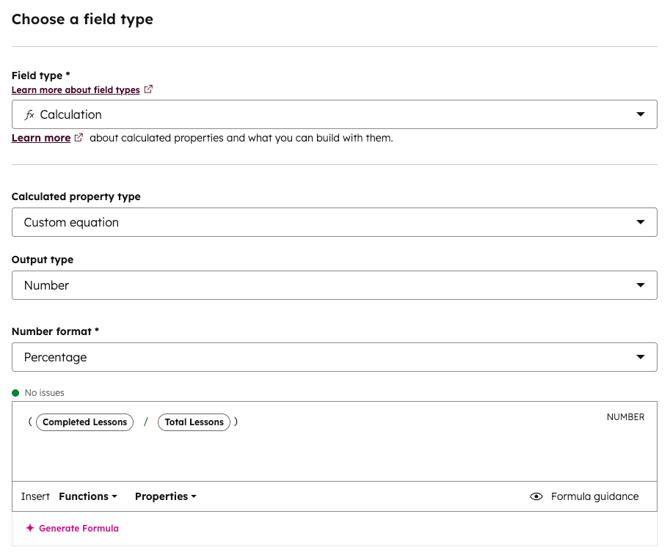Click the eye icon for Formula guidance
670x555 pixels.
[x=536, y=496]
